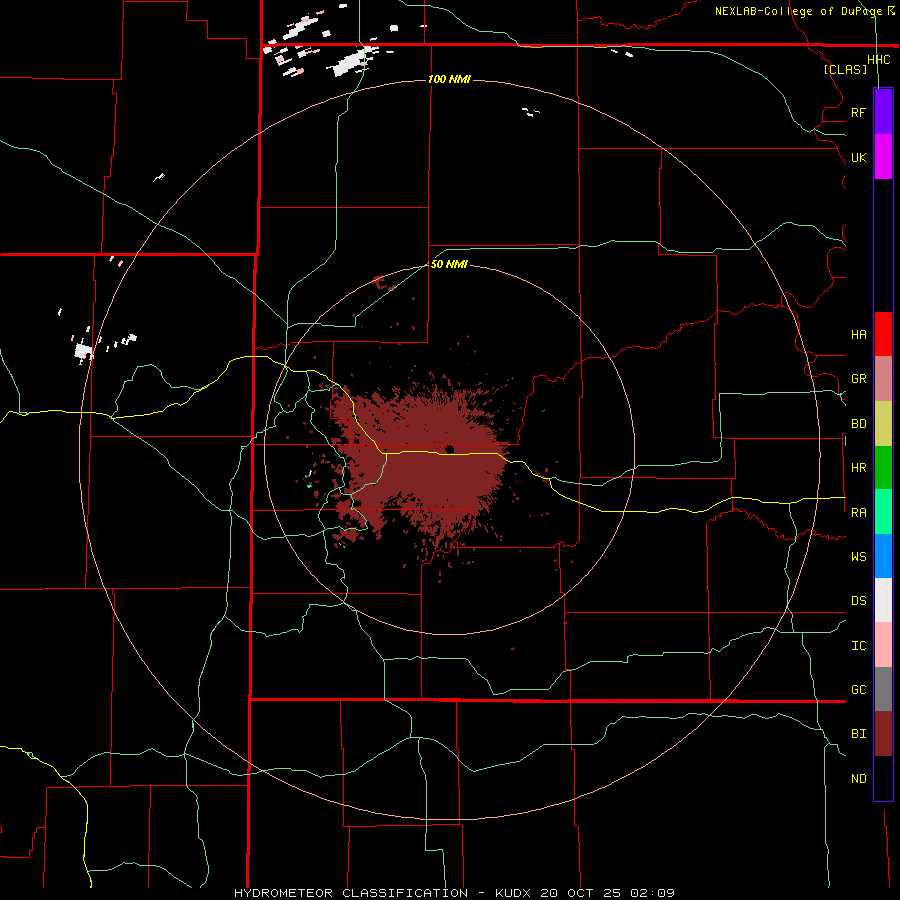Screen dimensions: 900x900
Task: Click the BI legend label
Action: pos(858,734)
